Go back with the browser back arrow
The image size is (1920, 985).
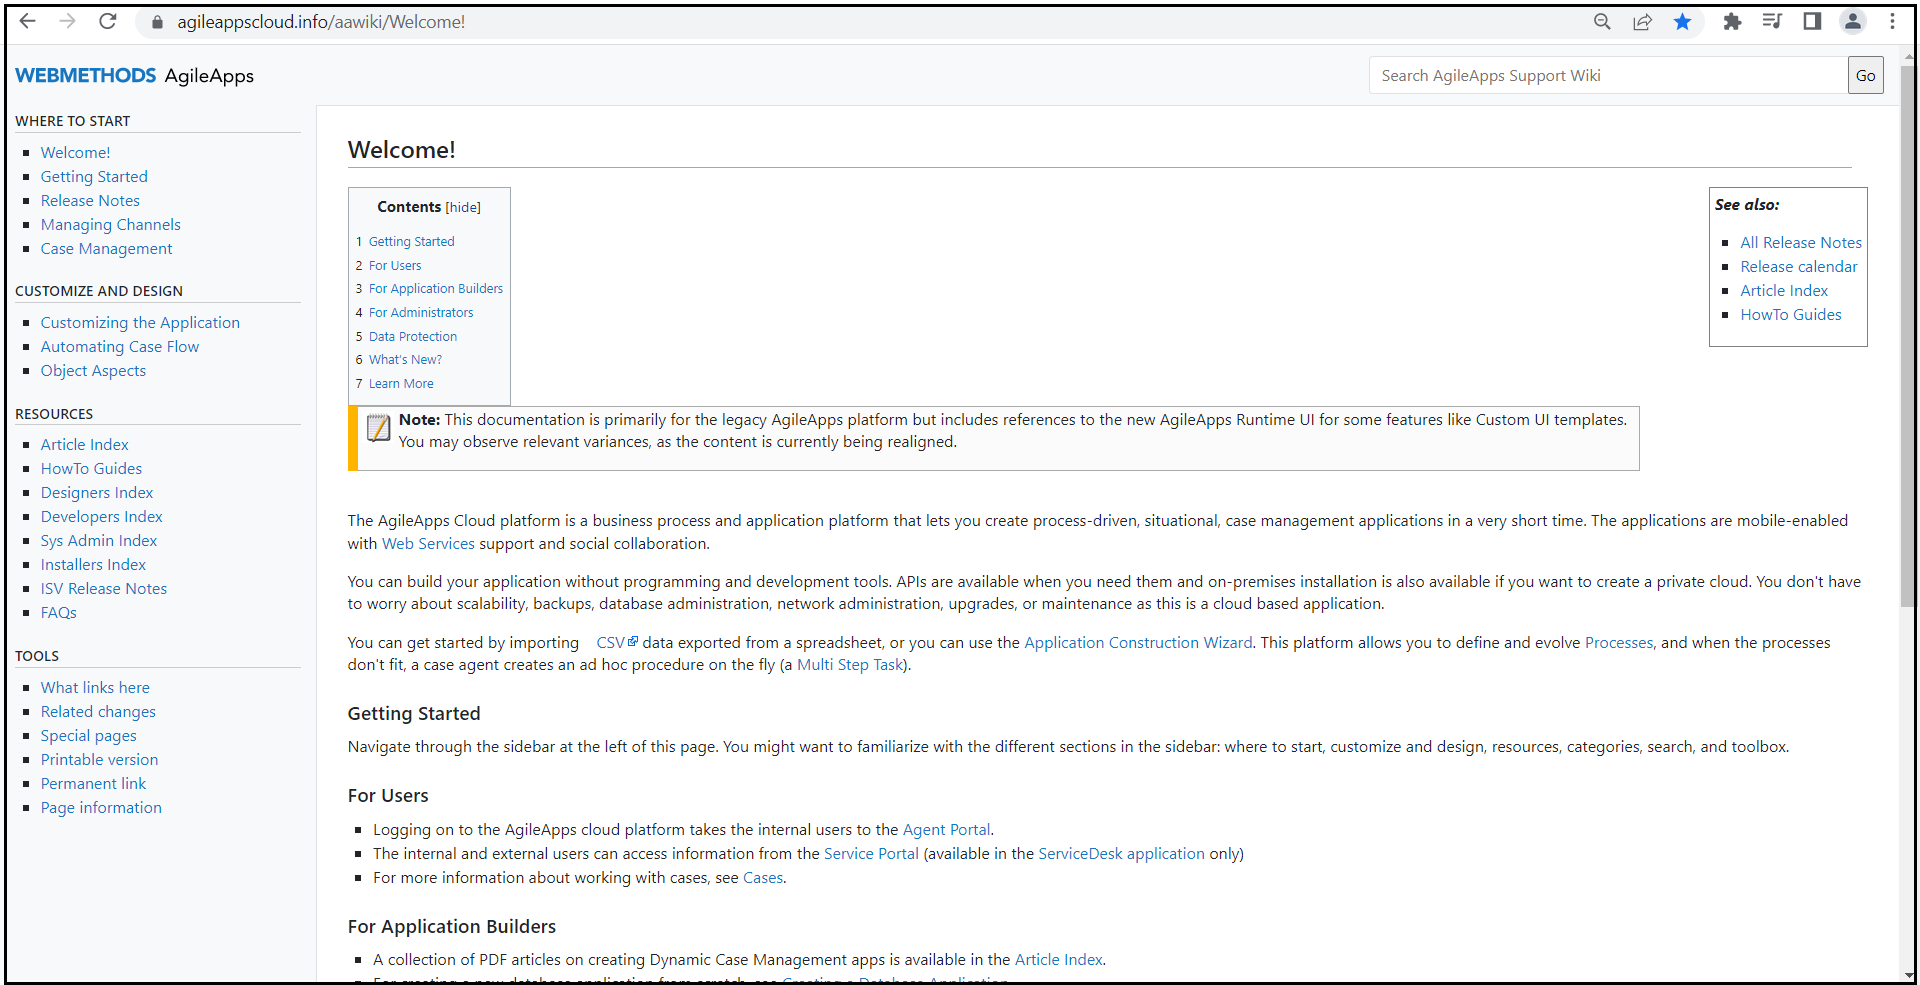28,21
